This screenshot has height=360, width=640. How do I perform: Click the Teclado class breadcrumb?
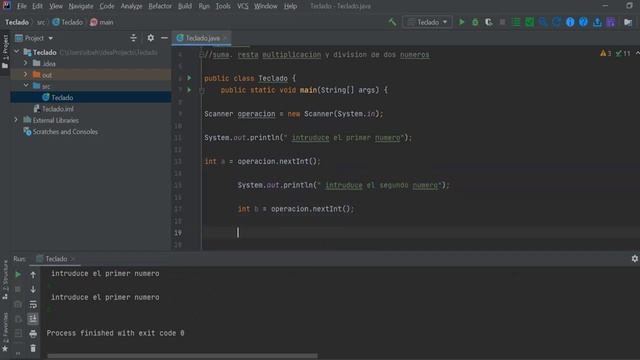click(x=68, y=22)
